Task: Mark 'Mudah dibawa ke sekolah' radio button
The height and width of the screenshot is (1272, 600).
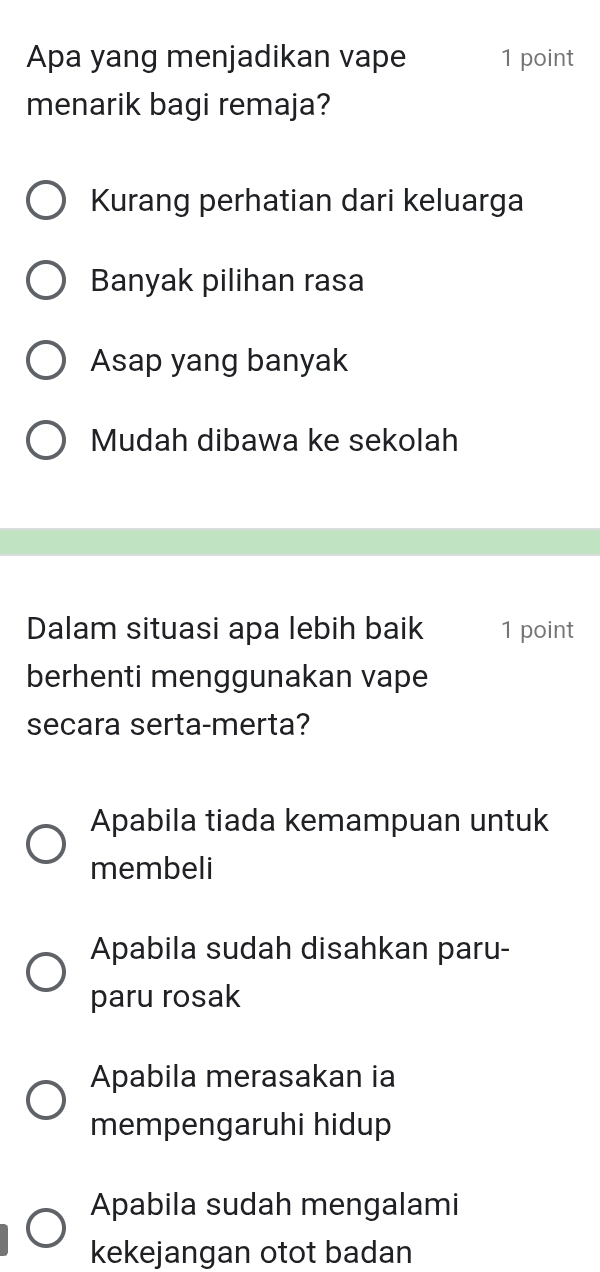Action: pyautogui.click(x=47, y=441)
